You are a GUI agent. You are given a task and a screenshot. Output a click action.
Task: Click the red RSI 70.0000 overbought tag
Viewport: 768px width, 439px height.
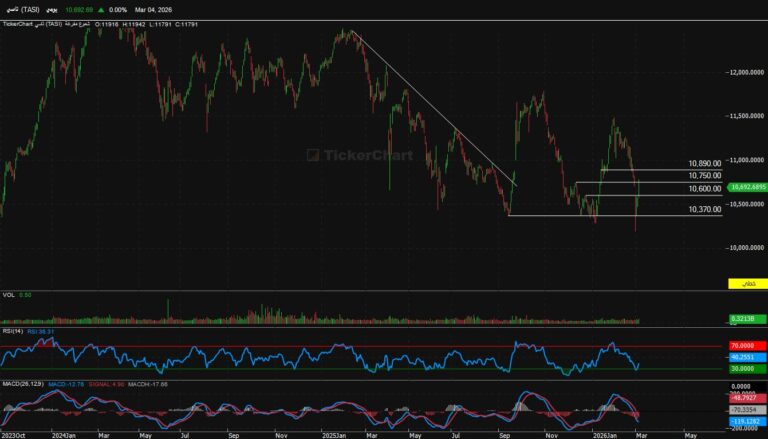click(744, 346)
